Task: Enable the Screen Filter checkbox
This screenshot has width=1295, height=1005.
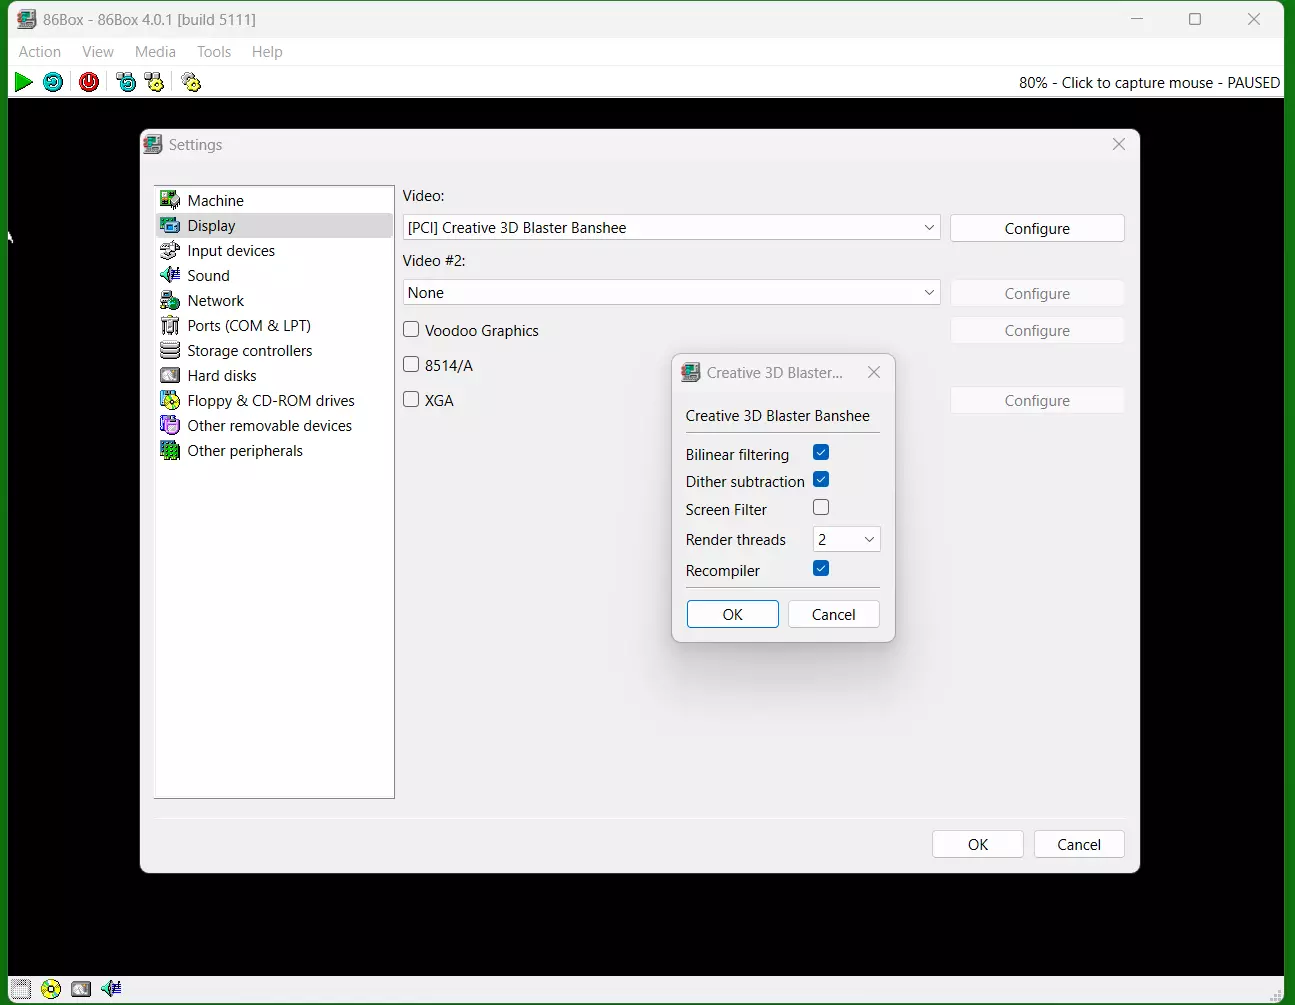Action: (x=821, y=507)
